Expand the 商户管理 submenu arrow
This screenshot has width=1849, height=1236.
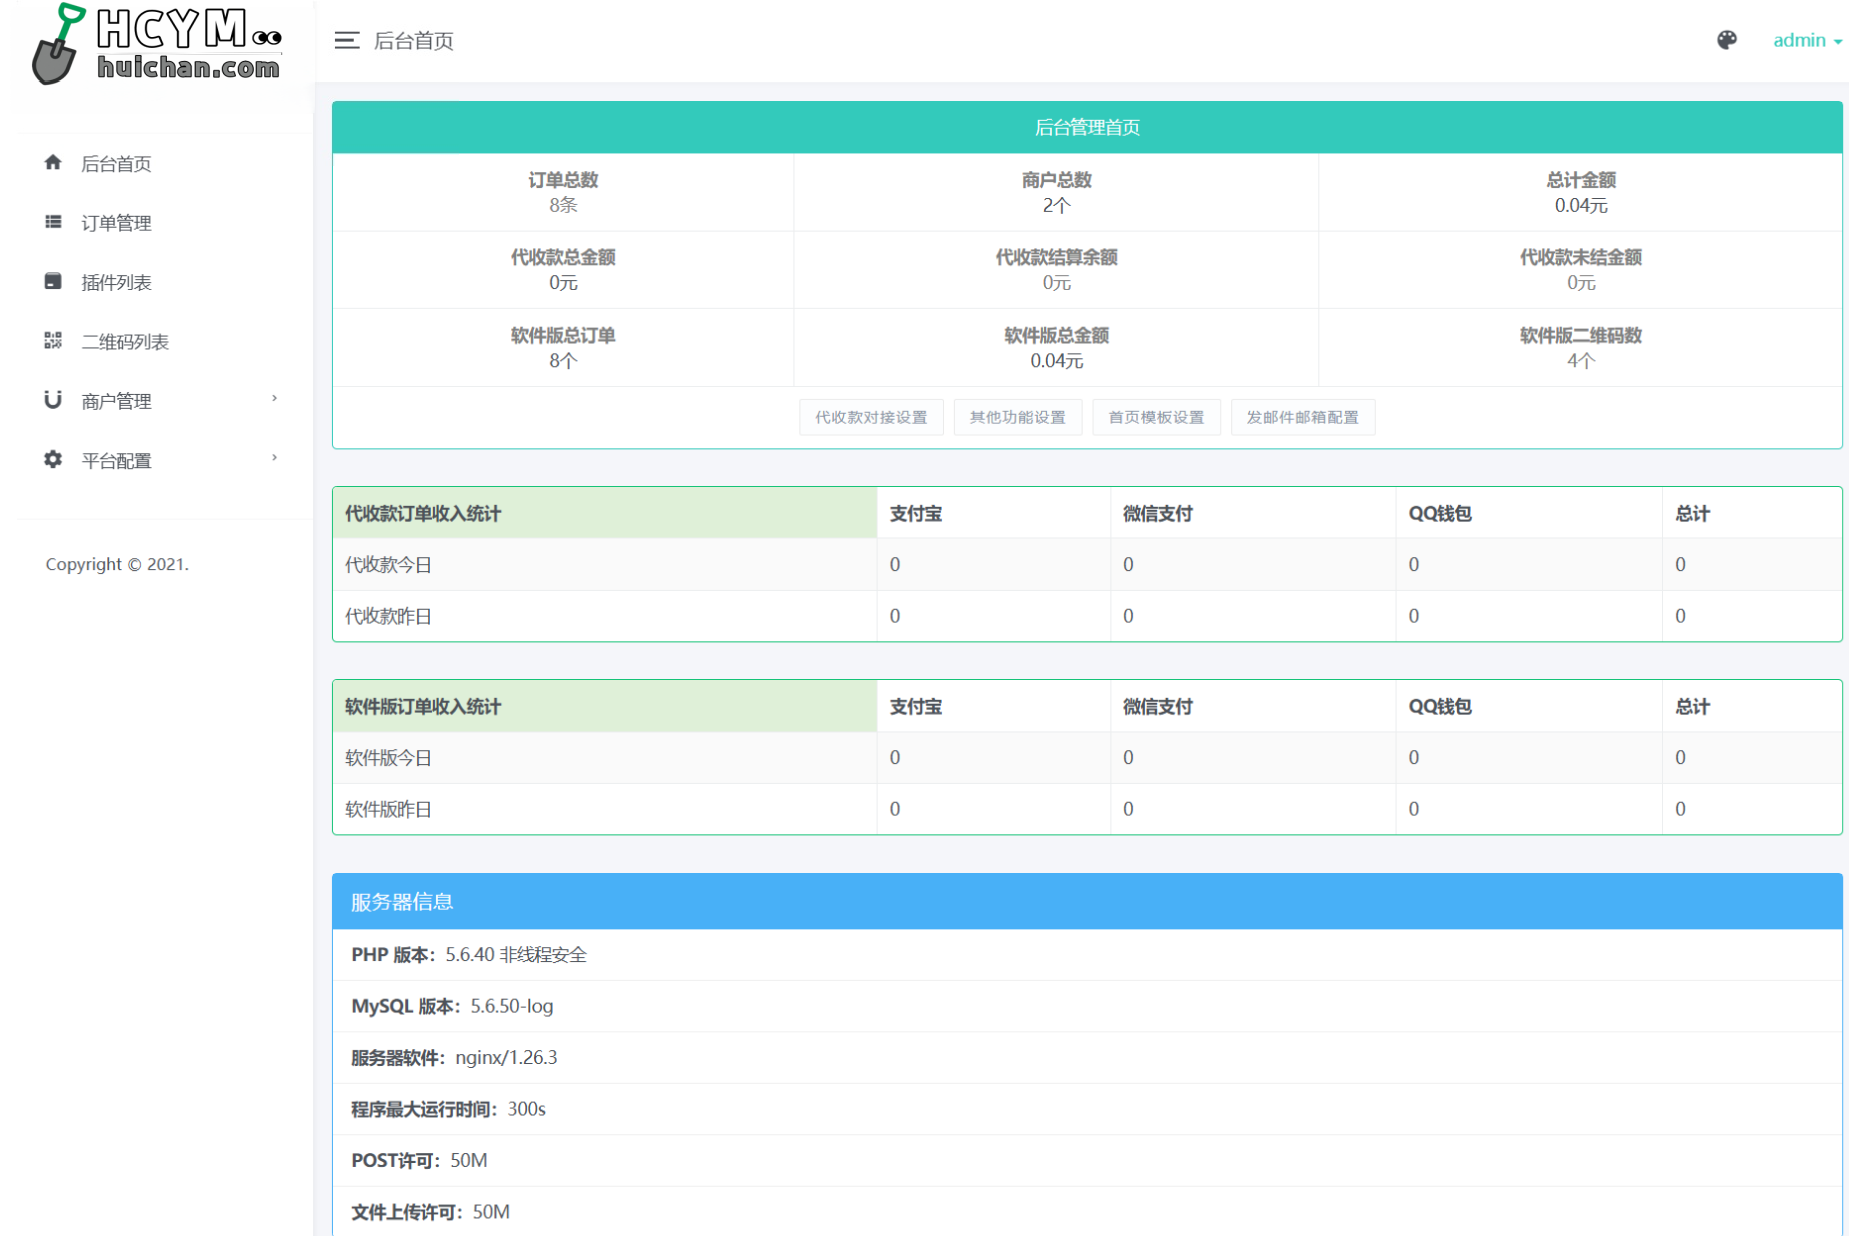pos(274,399)
